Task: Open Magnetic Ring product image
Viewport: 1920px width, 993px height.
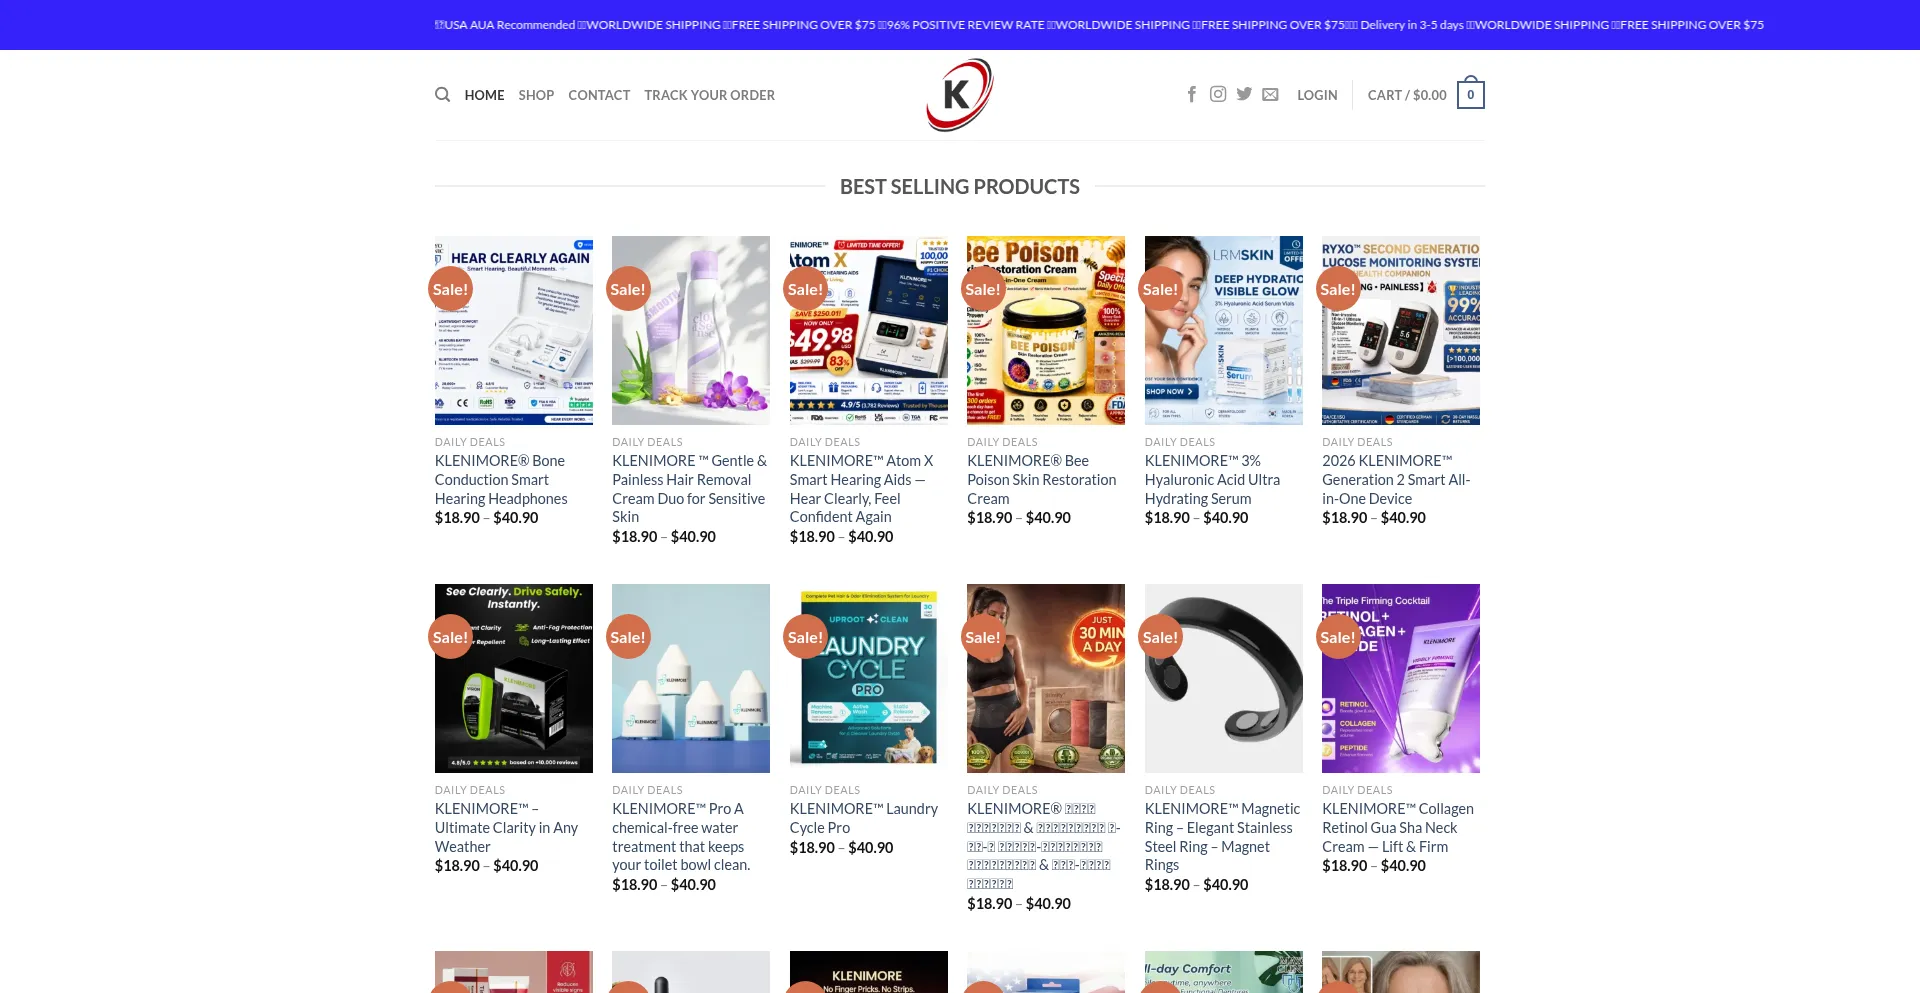Action: (x=1223, y=678)
